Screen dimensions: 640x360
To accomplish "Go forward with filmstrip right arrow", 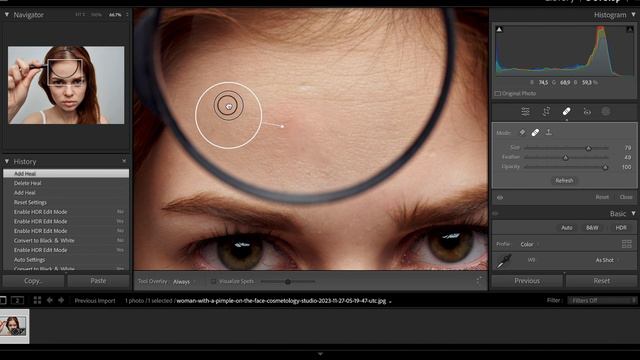I will (x=61, y=300).
